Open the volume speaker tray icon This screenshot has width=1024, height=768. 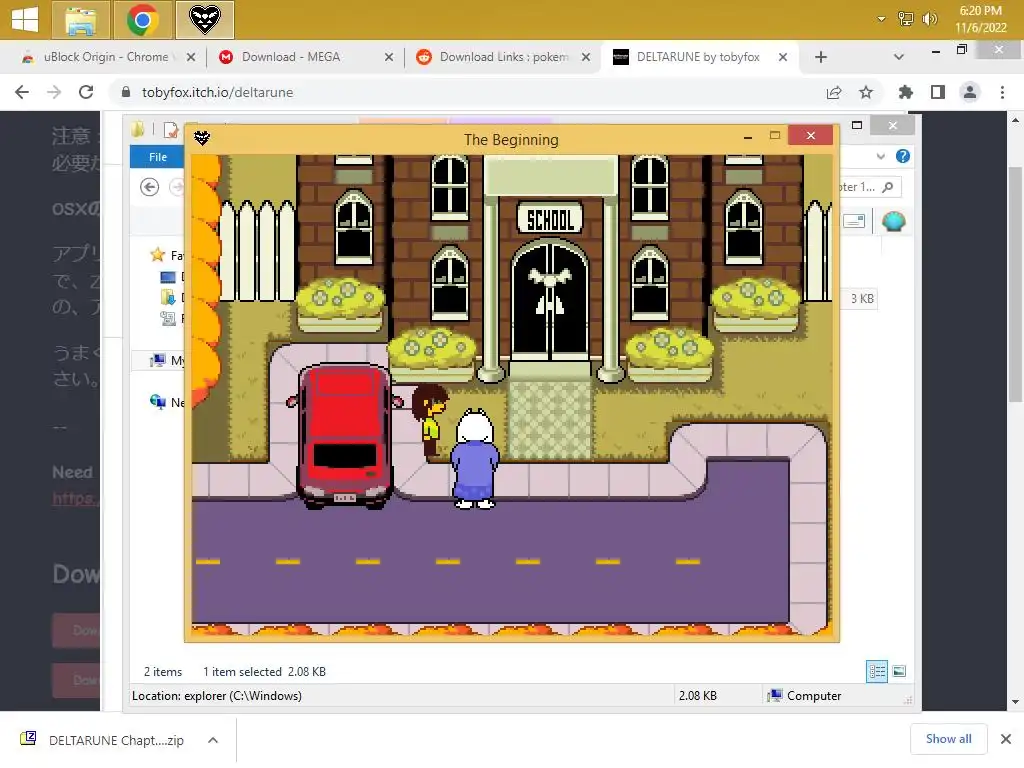tap(929, 19)
